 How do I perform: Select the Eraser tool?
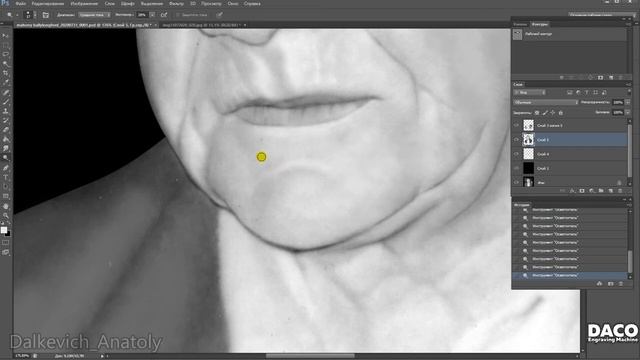tap(6, 130)
